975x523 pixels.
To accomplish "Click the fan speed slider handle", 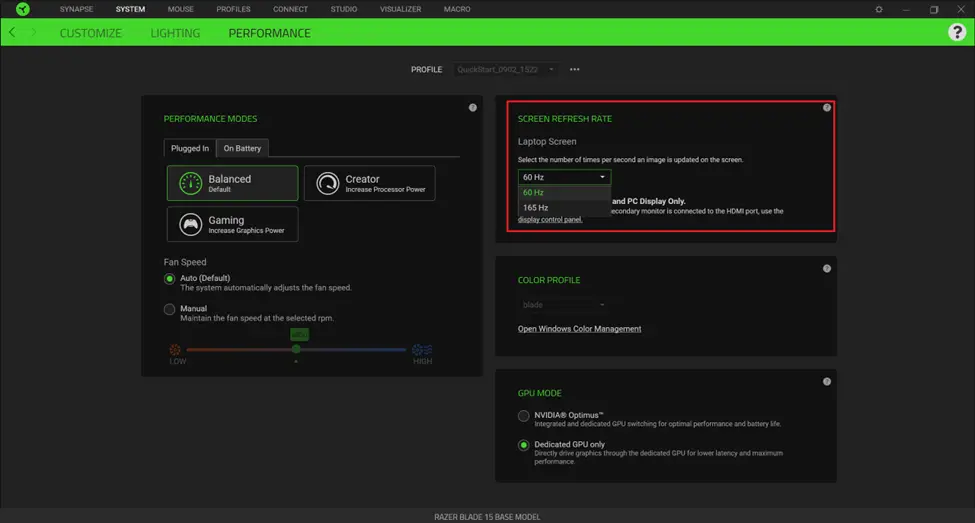I will tap(296, 349).
